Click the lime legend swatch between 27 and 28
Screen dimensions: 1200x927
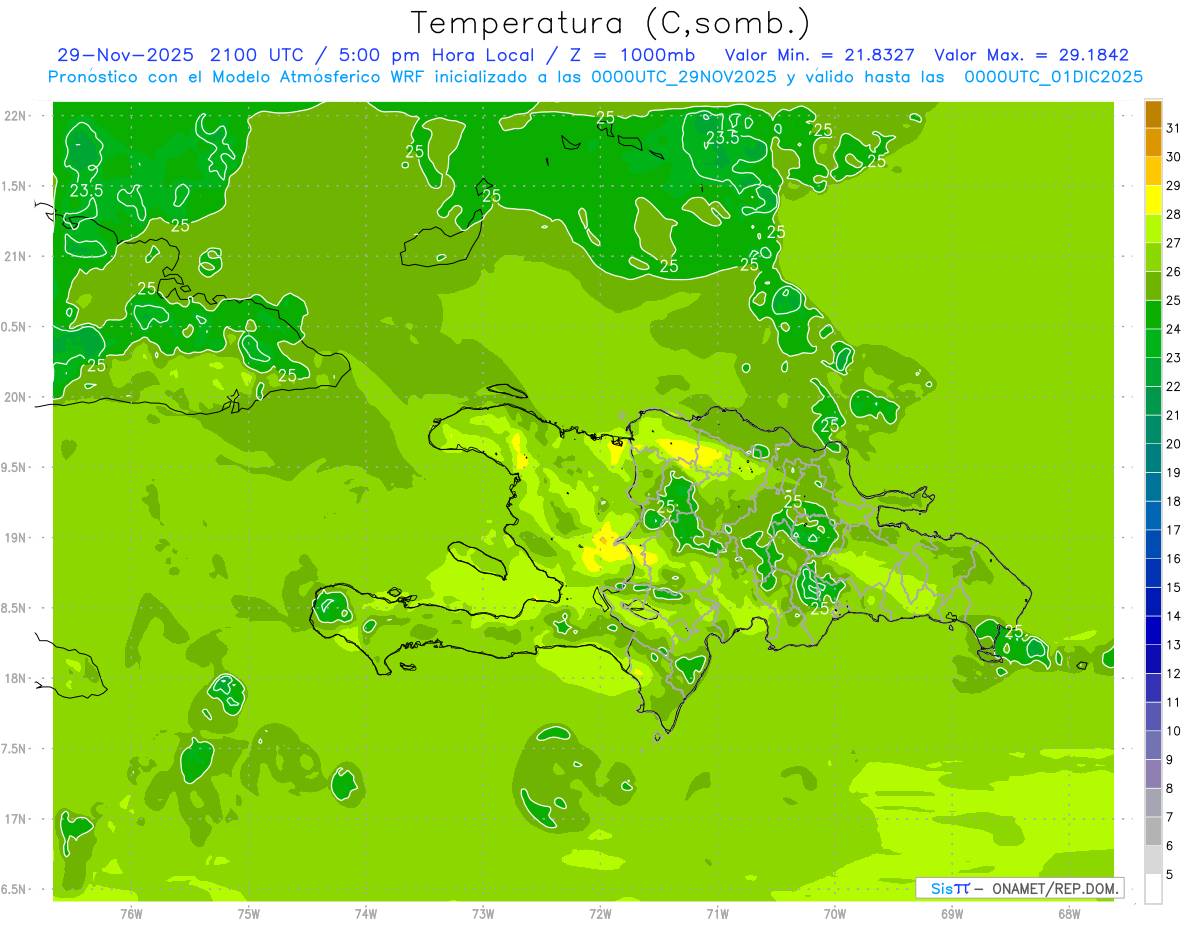tap(1153, 229)
